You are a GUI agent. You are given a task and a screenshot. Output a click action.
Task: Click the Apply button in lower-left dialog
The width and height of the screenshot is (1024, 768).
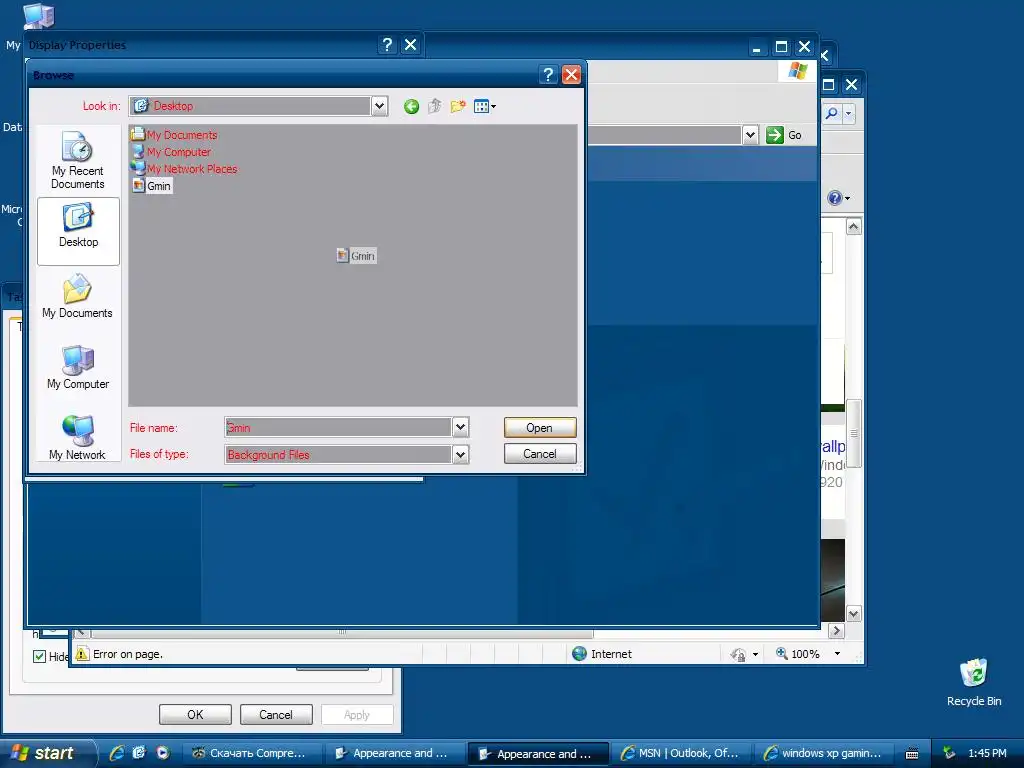pos(357,714)
